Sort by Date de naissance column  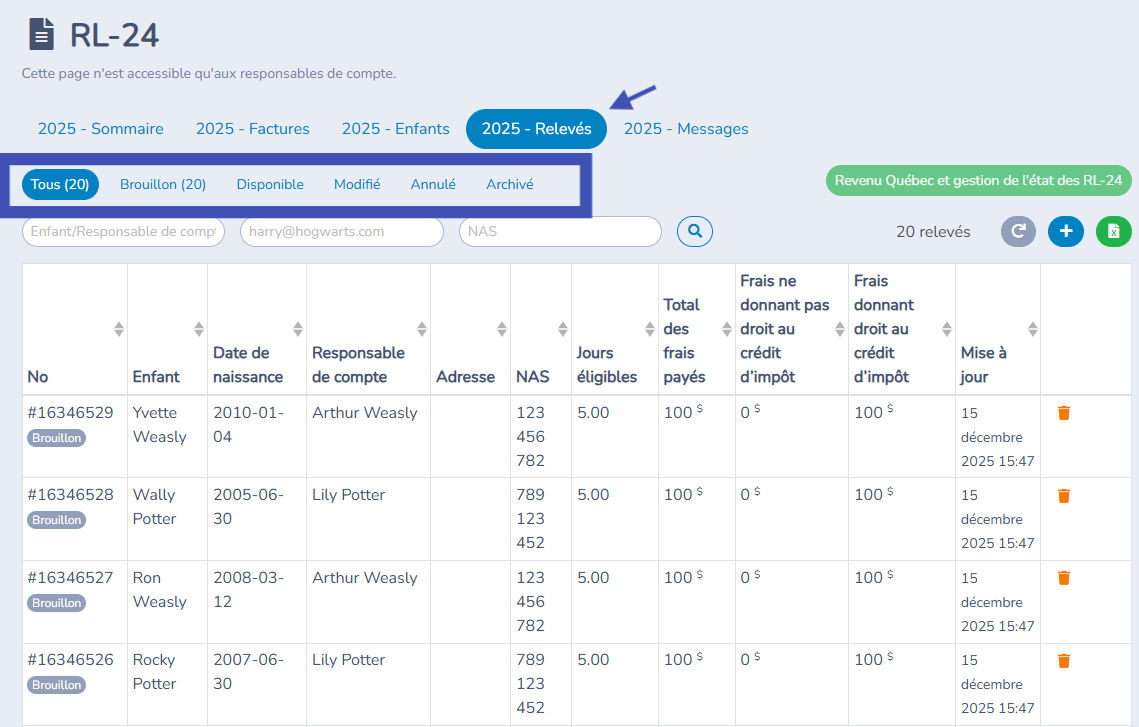click(297, 329)
